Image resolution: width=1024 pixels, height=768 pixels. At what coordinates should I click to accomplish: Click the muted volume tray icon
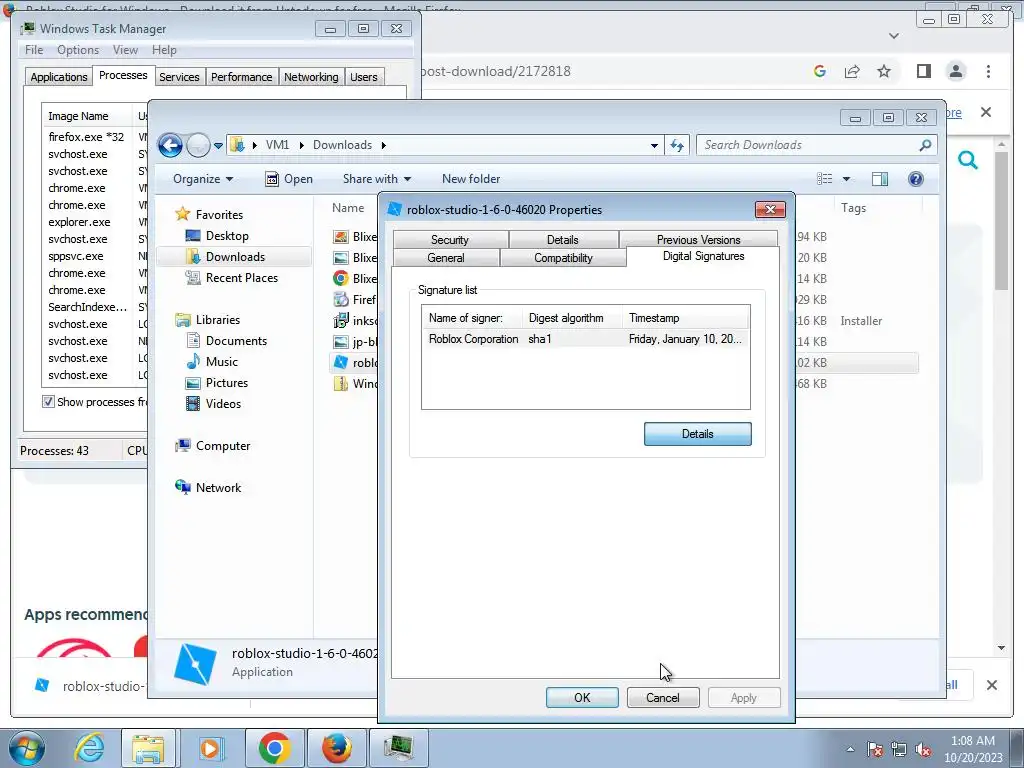click(923, 750)
